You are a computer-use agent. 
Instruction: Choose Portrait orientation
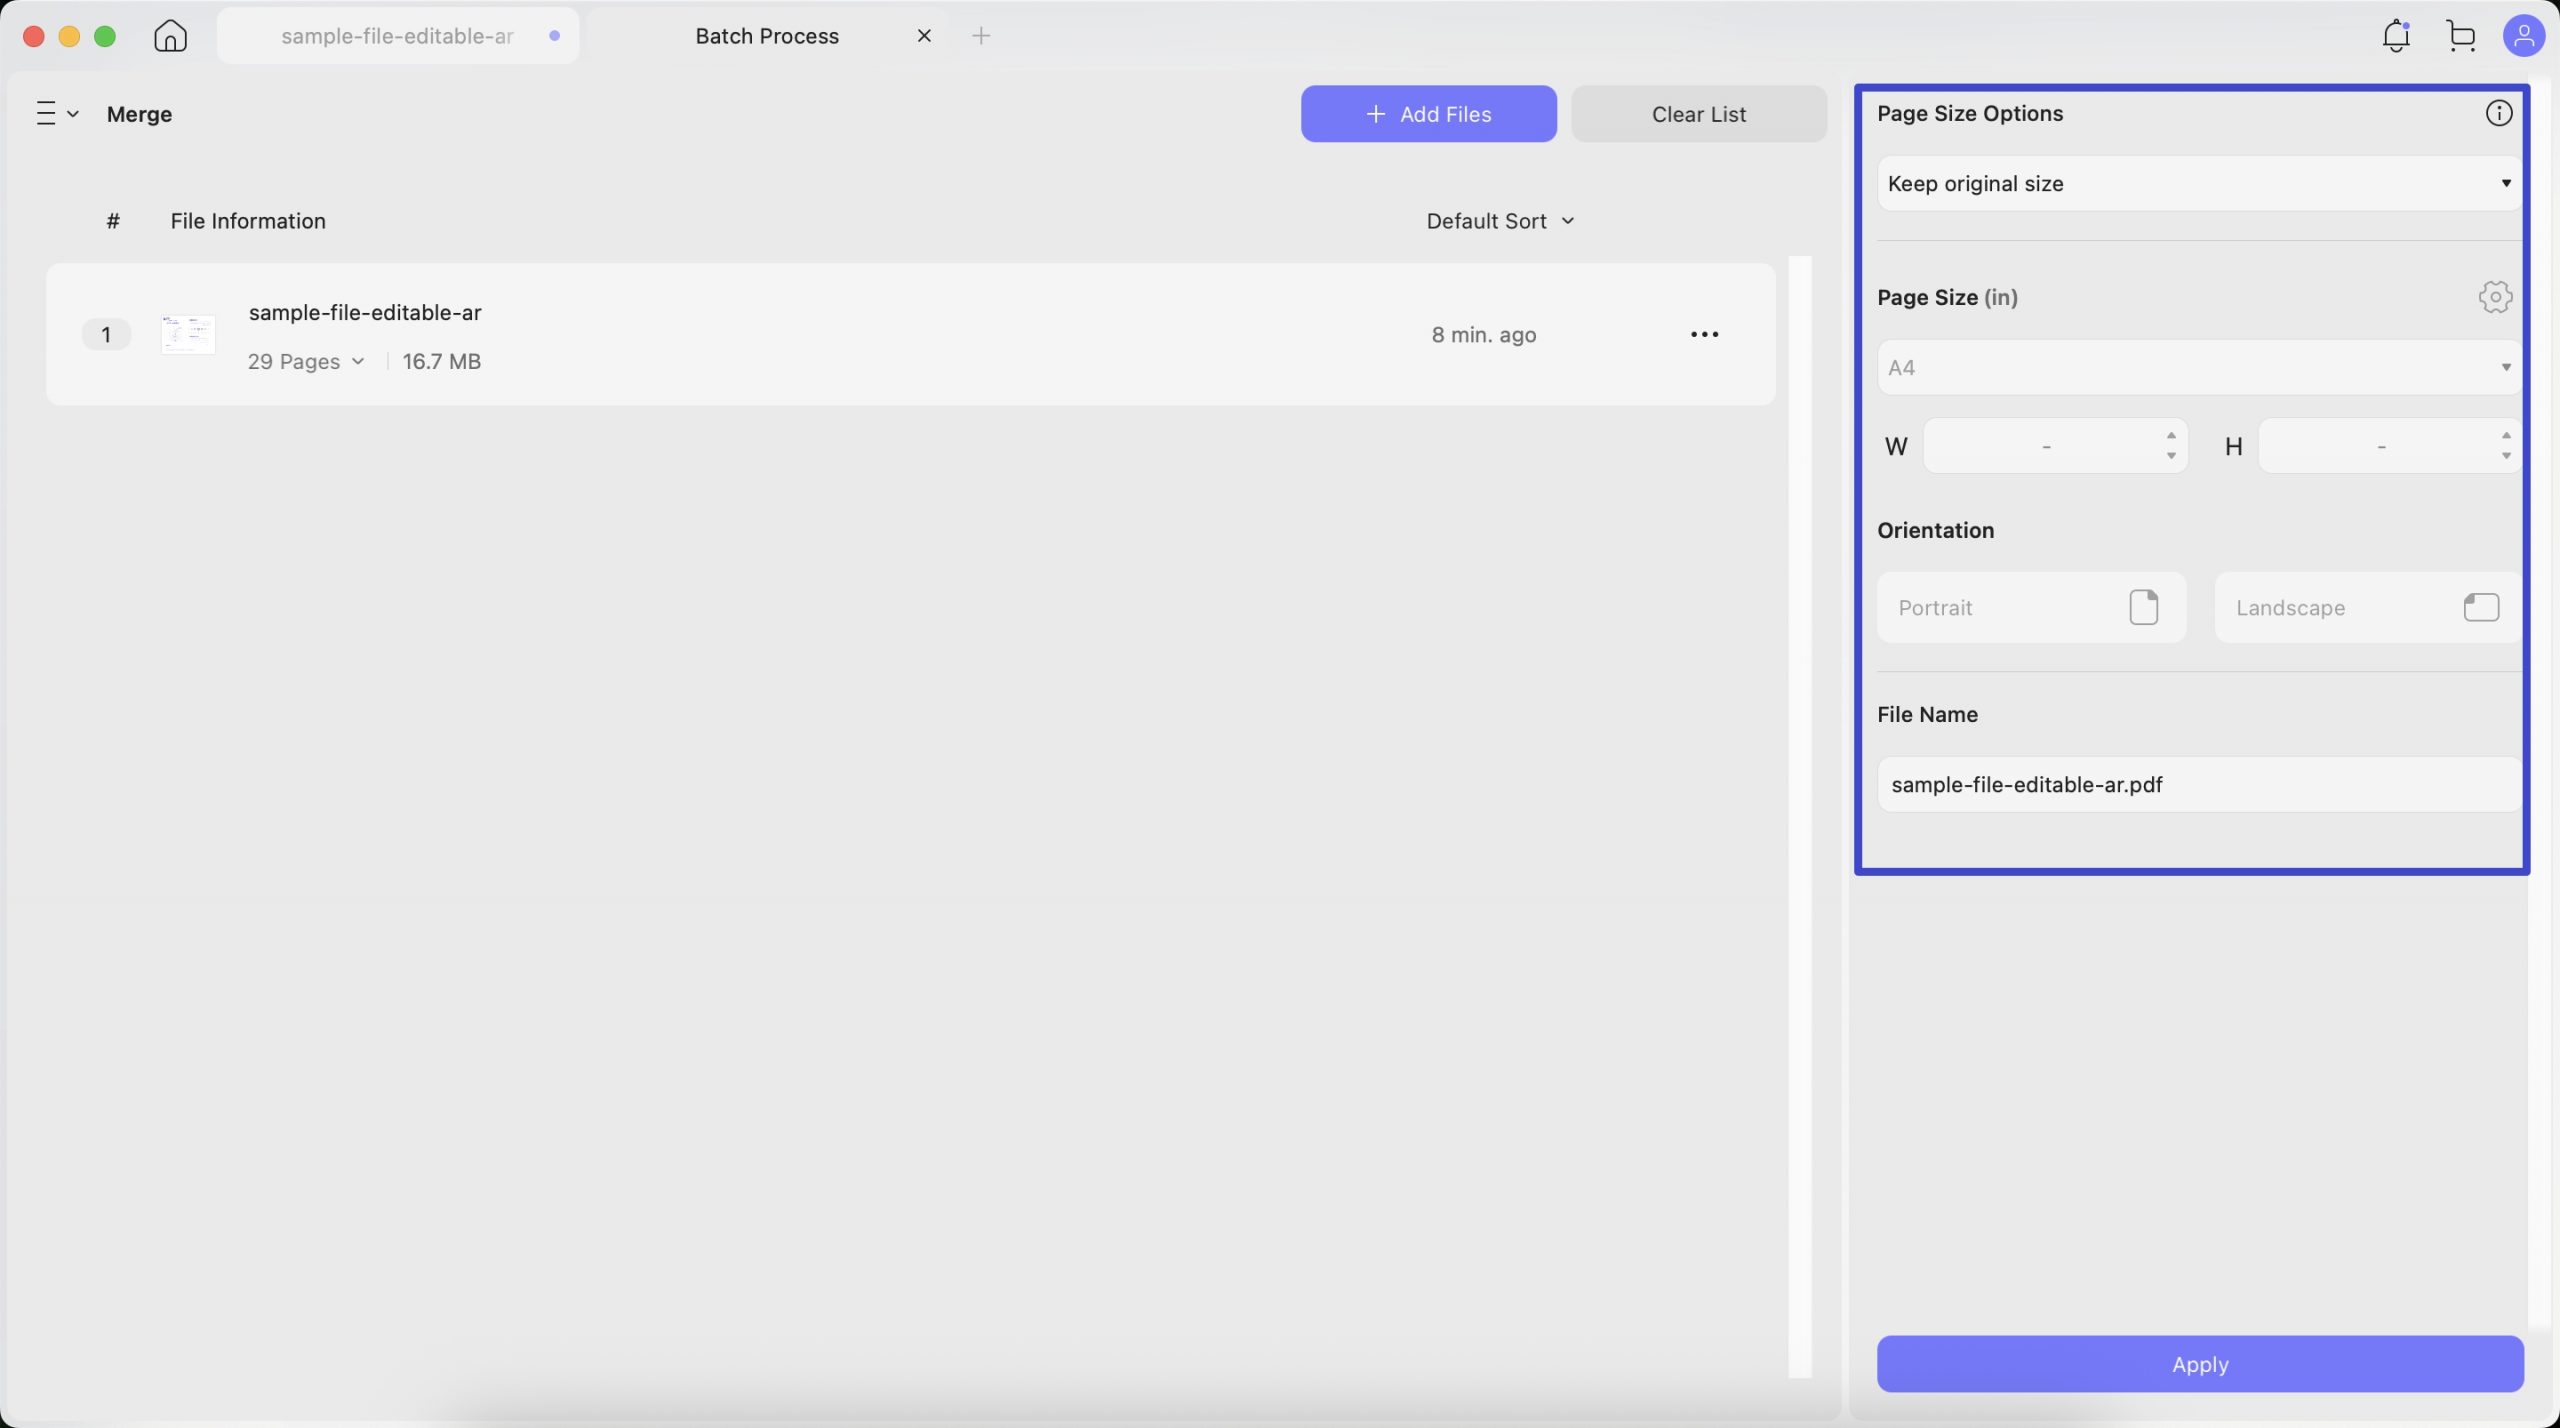point(2031,607)
